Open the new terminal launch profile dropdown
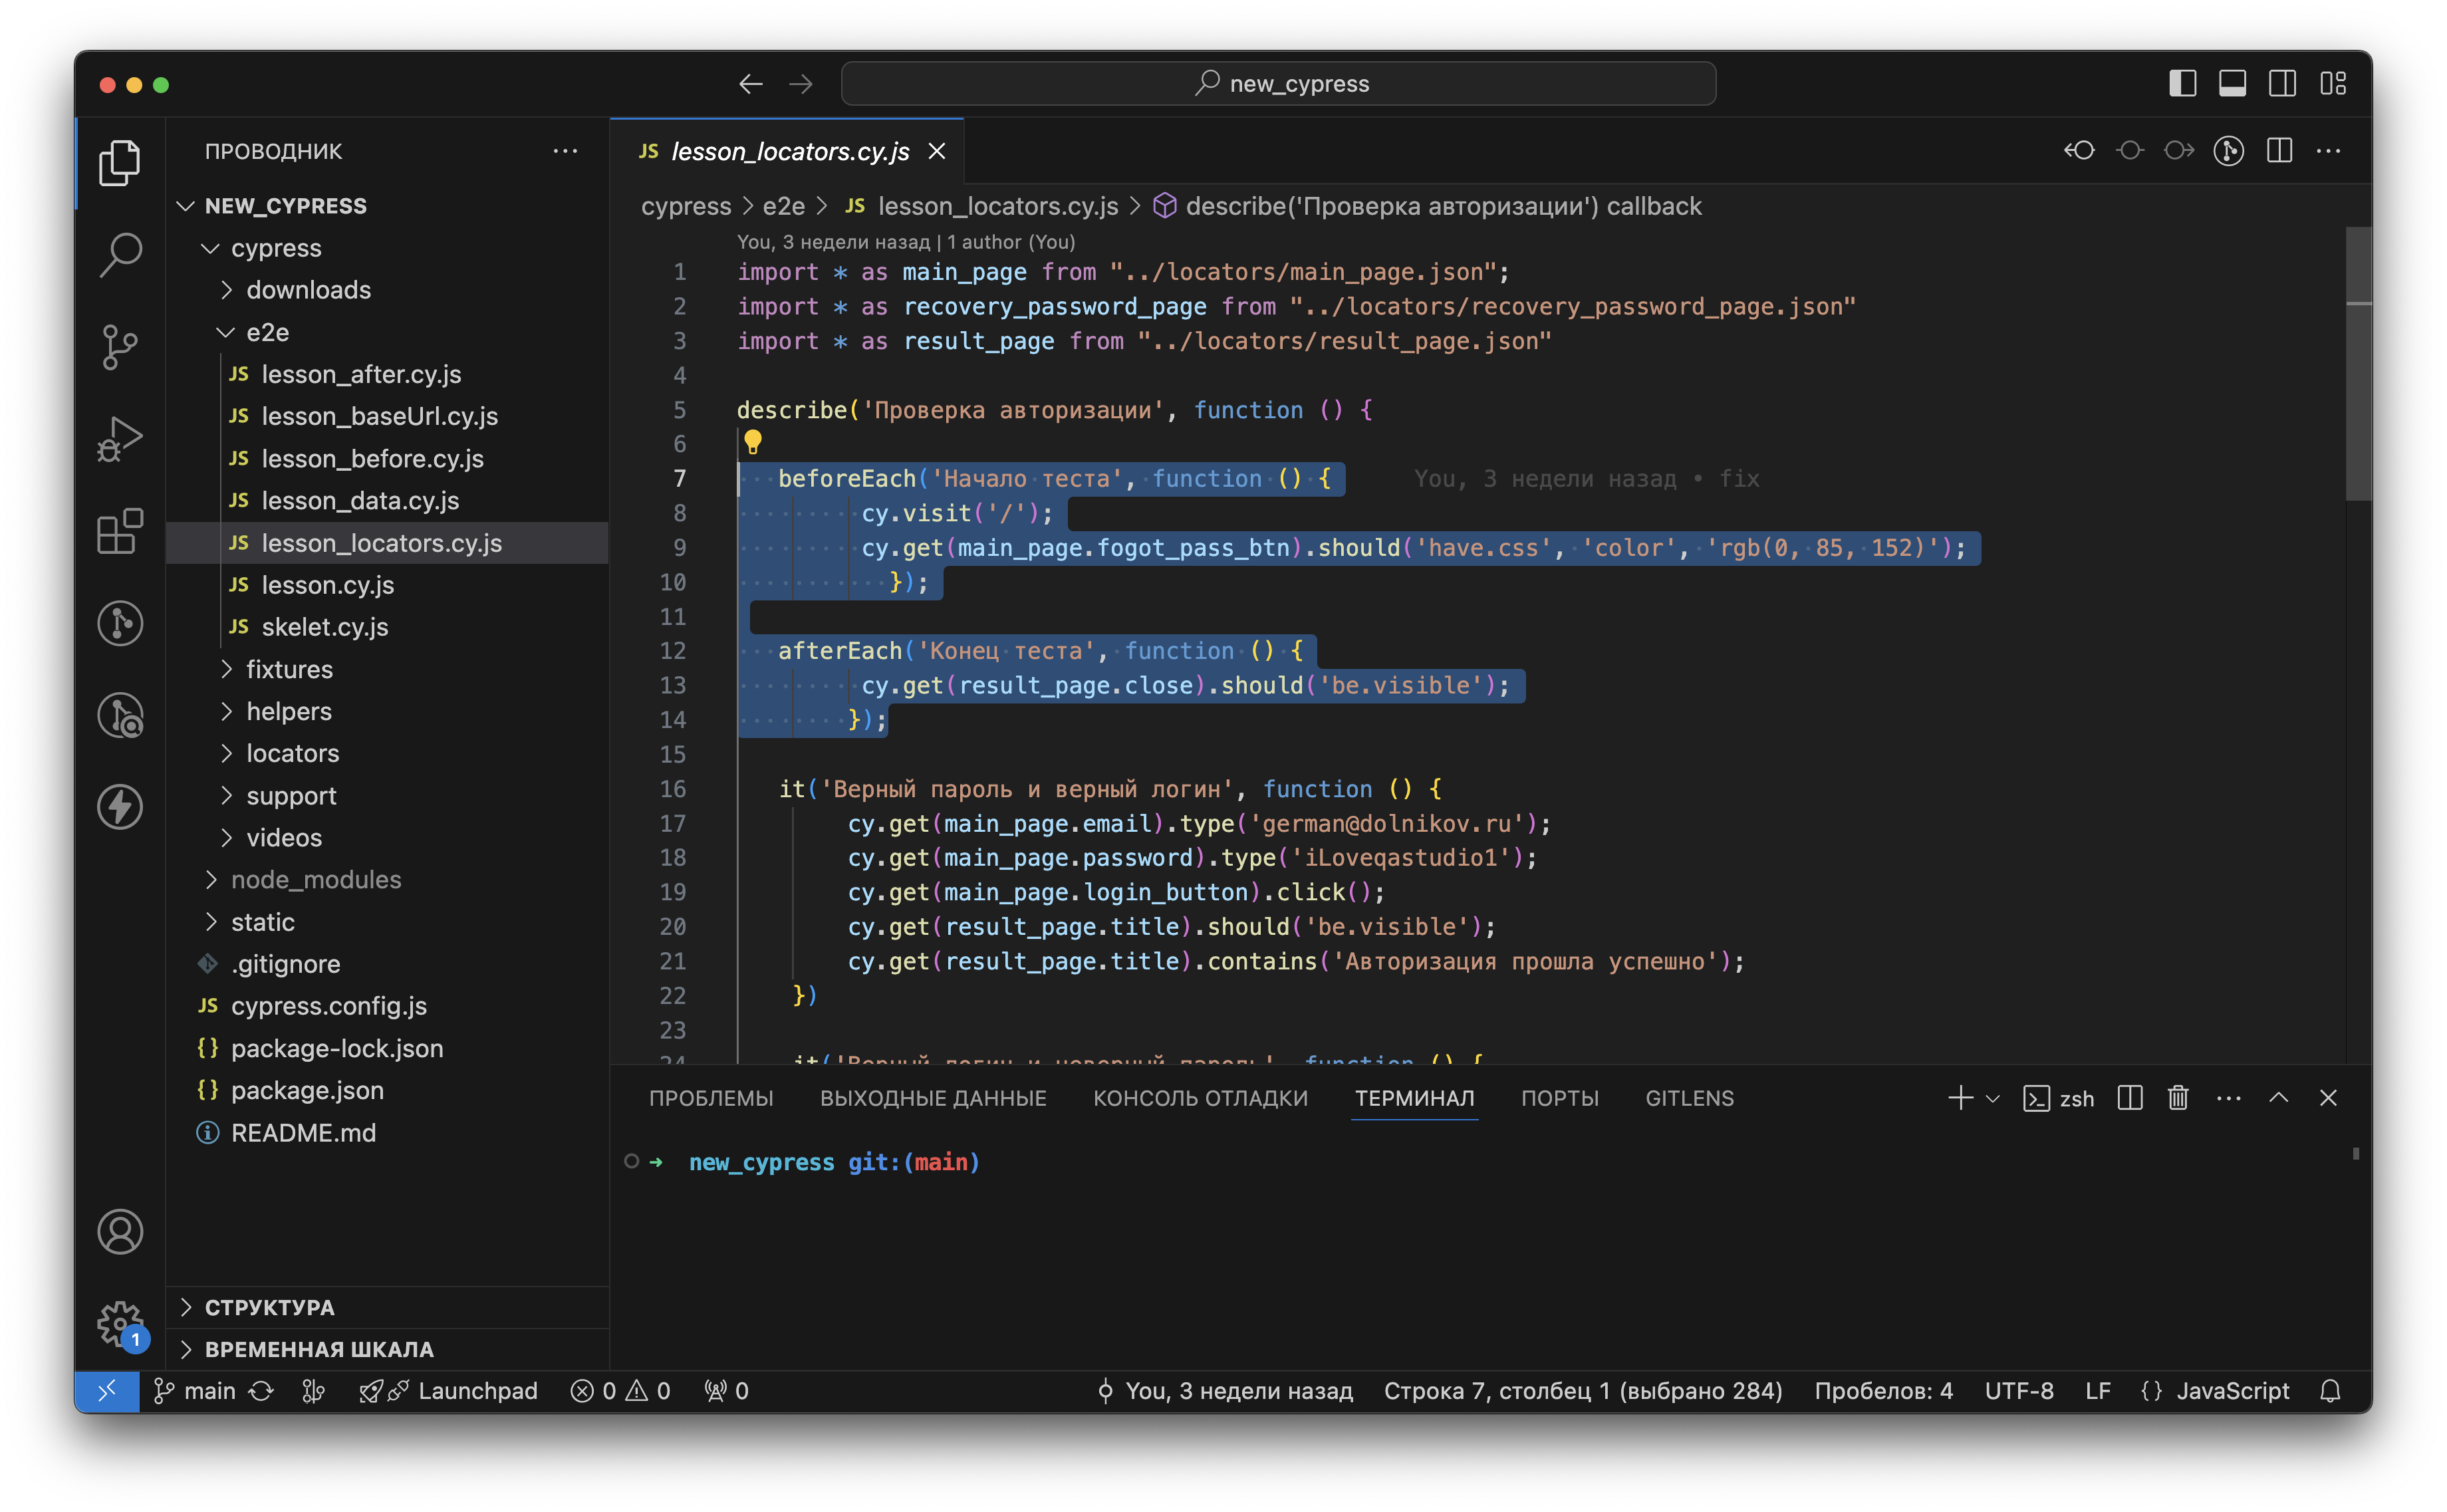Screen dimensions: 2447x1512 point(1992,1098)
